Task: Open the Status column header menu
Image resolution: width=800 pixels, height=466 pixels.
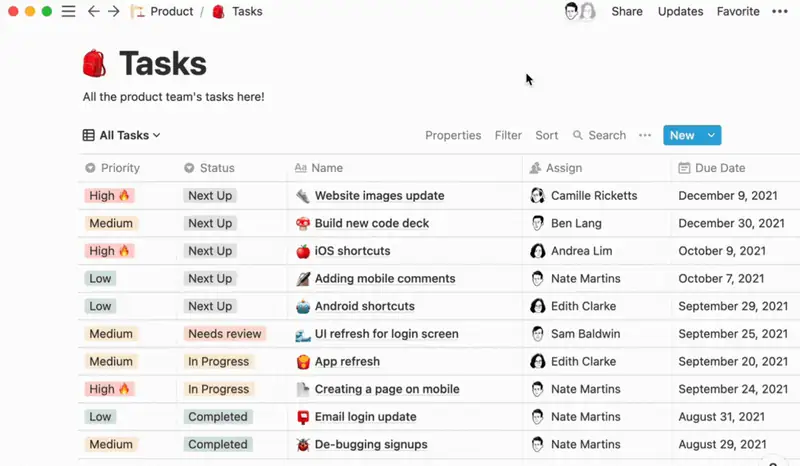Action: 209,168
